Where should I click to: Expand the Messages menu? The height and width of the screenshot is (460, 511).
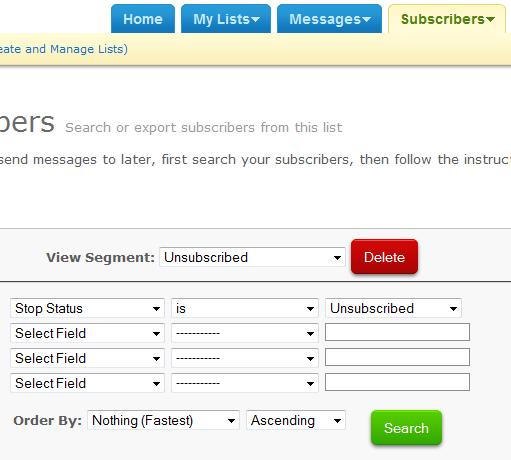[329, 19]
